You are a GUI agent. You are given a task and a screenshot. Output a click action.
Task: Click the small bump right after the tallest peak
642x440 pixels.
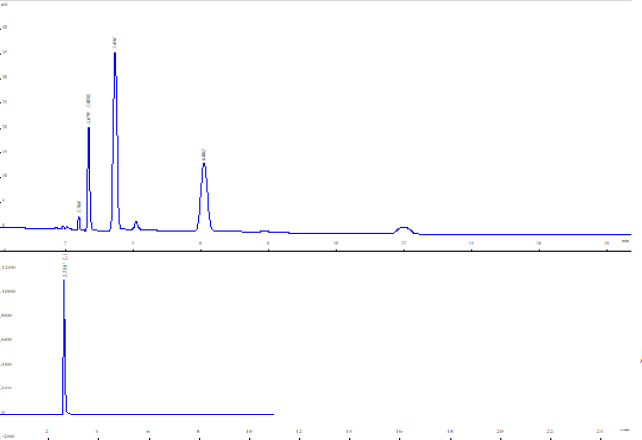point(136,223)
